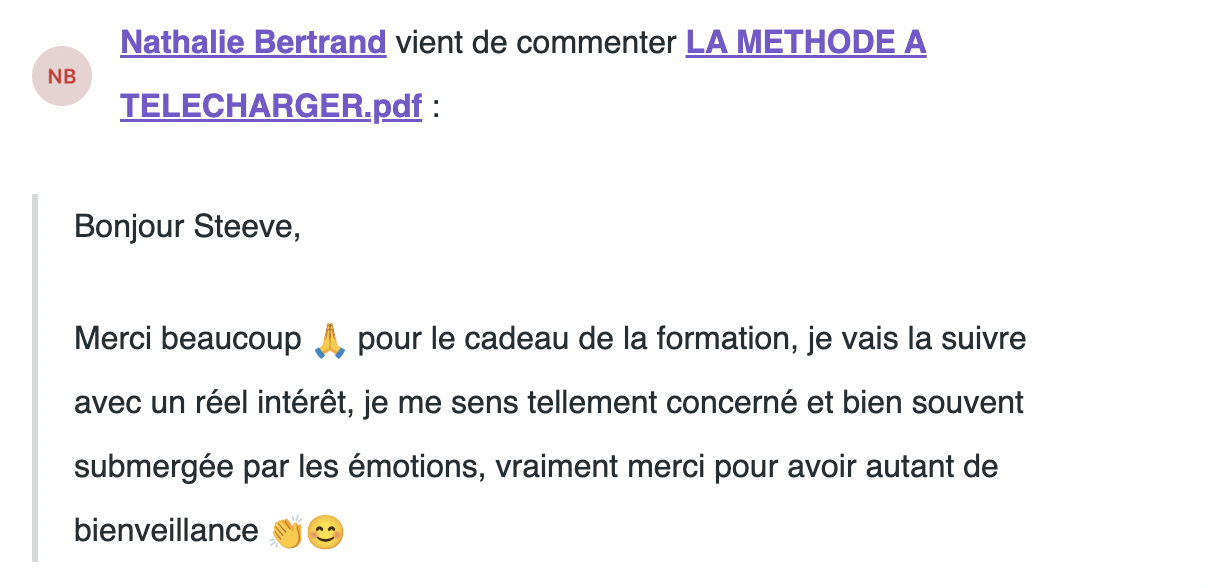This screenshot has width=1206, height=588.
Task: Open Nathalie Bertrand's profile link
Action: 253,43
